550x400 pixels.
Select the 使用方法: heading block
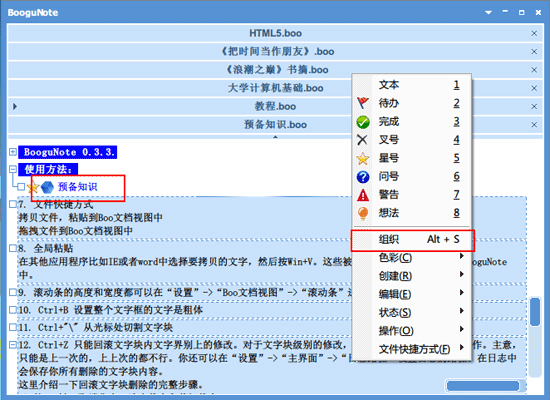pos(48,169)
